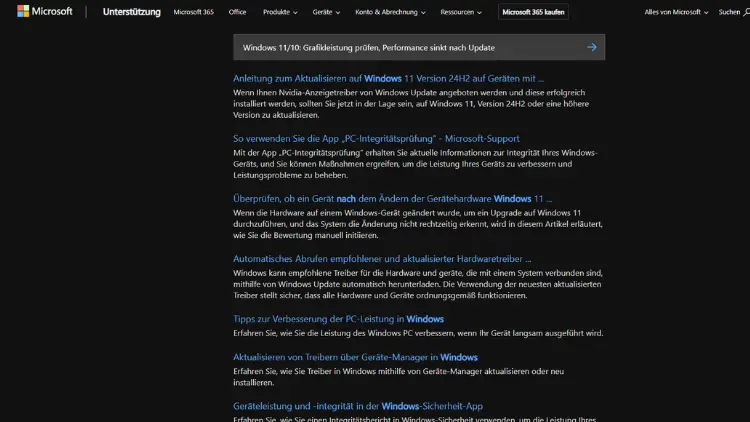The height and width of the screenshot is (422, 750).
Task: Click text 'Erfahren Sie, wie Sie Treiber in Windows'
Action: click(x=398, y=377)
